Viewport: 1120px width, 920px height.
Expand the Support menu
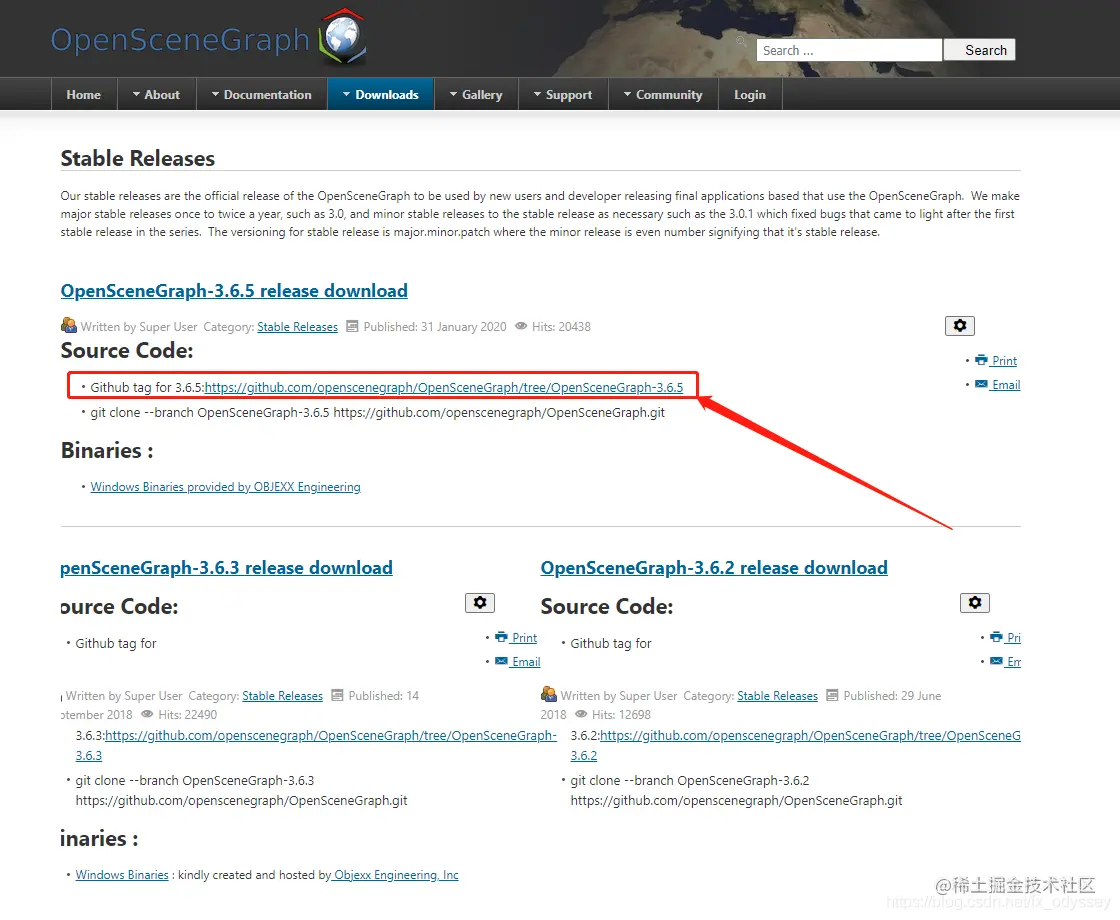coord(563,94)
